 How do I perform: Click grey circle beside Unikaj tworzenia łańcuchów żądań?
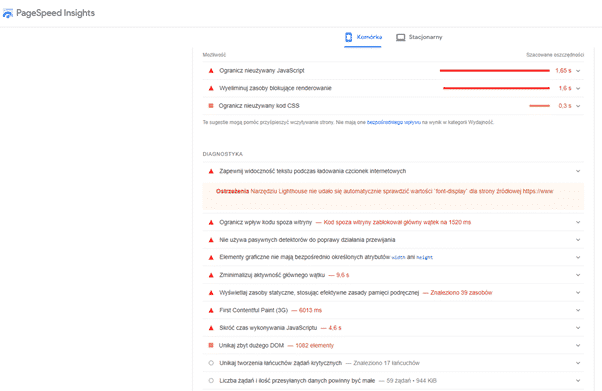211,363
